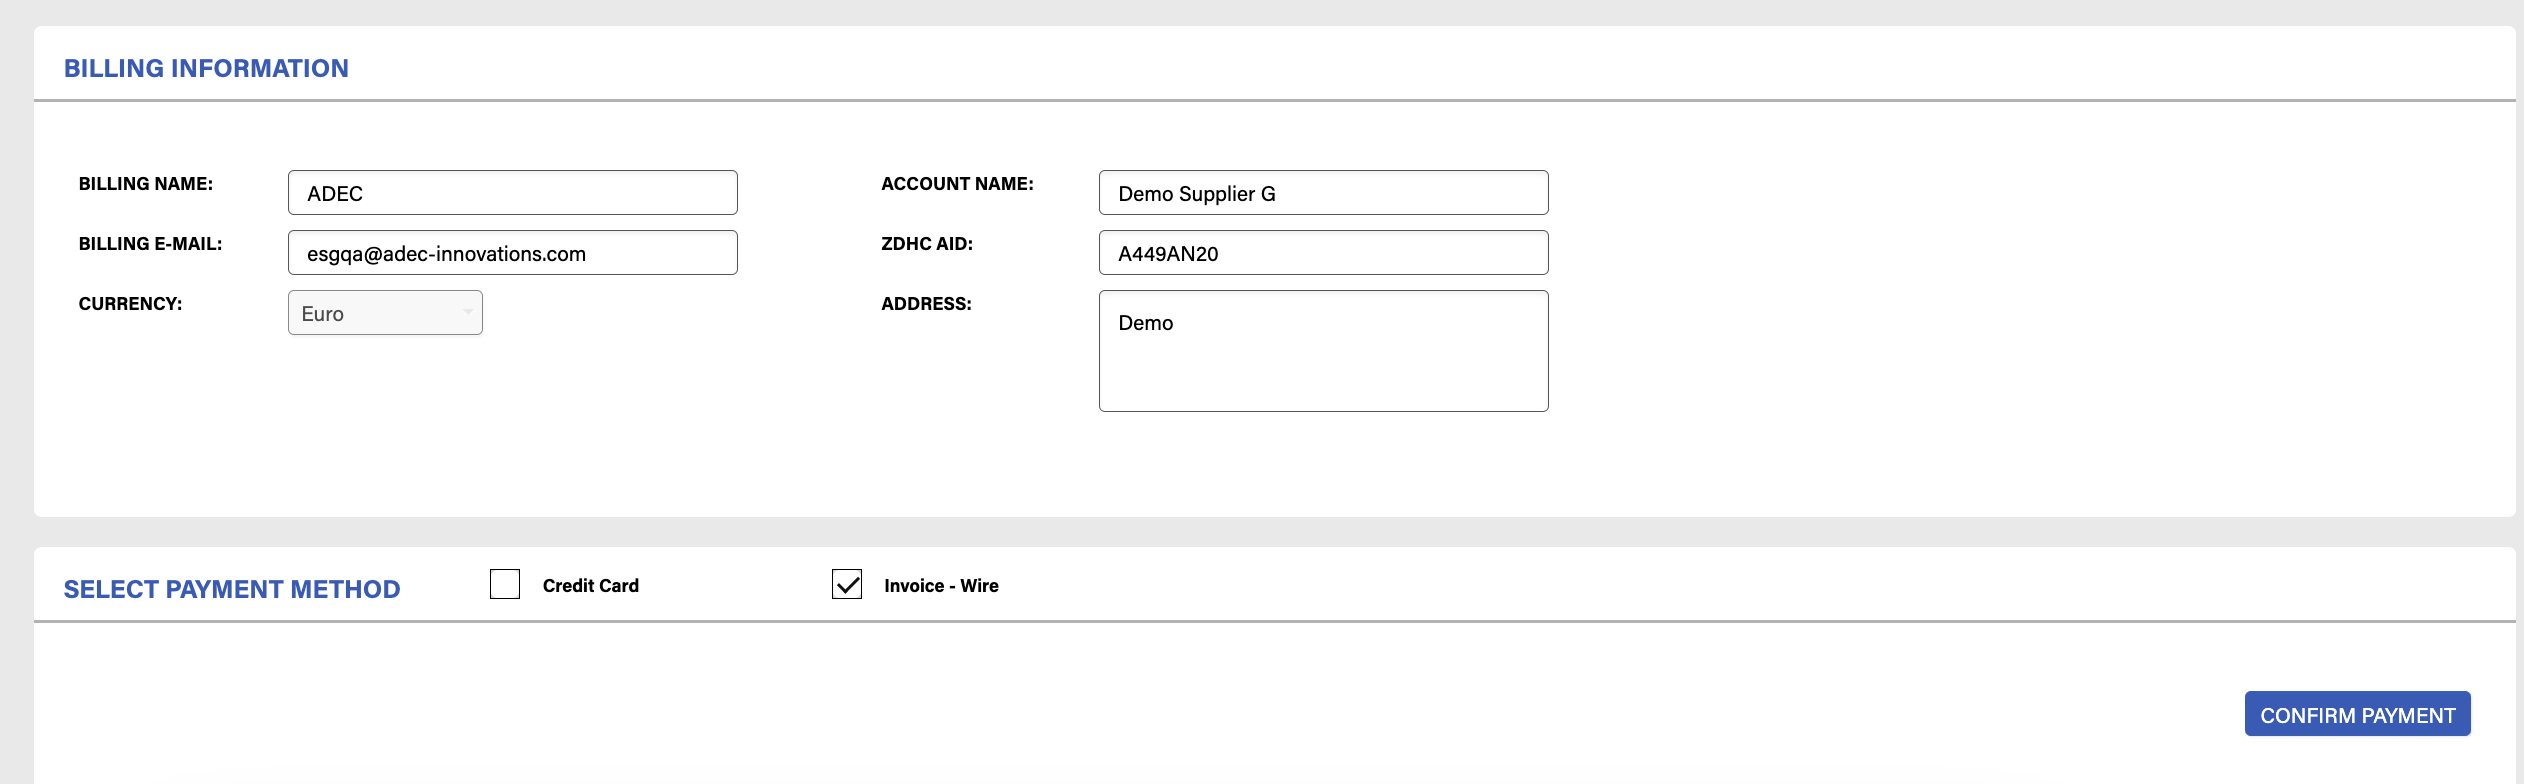2524x784 pixels.
Task: Click the Invoice - Wire label text
Action: click(941, 586)
